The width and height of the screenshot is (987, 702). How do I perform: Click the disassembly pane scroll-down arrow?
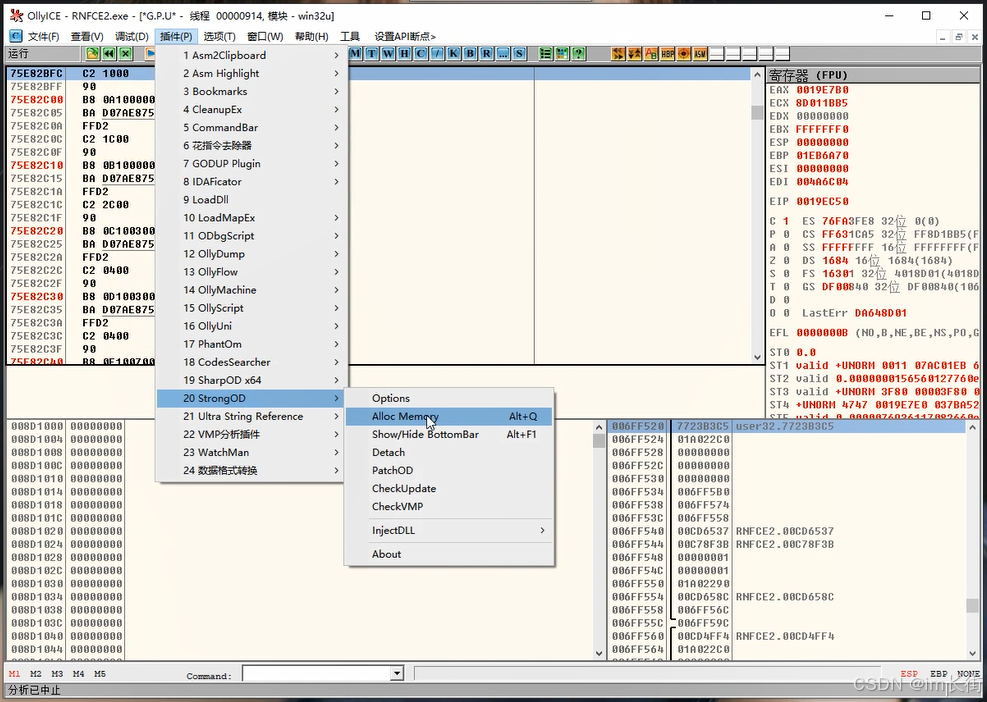(x=757, y=357)
